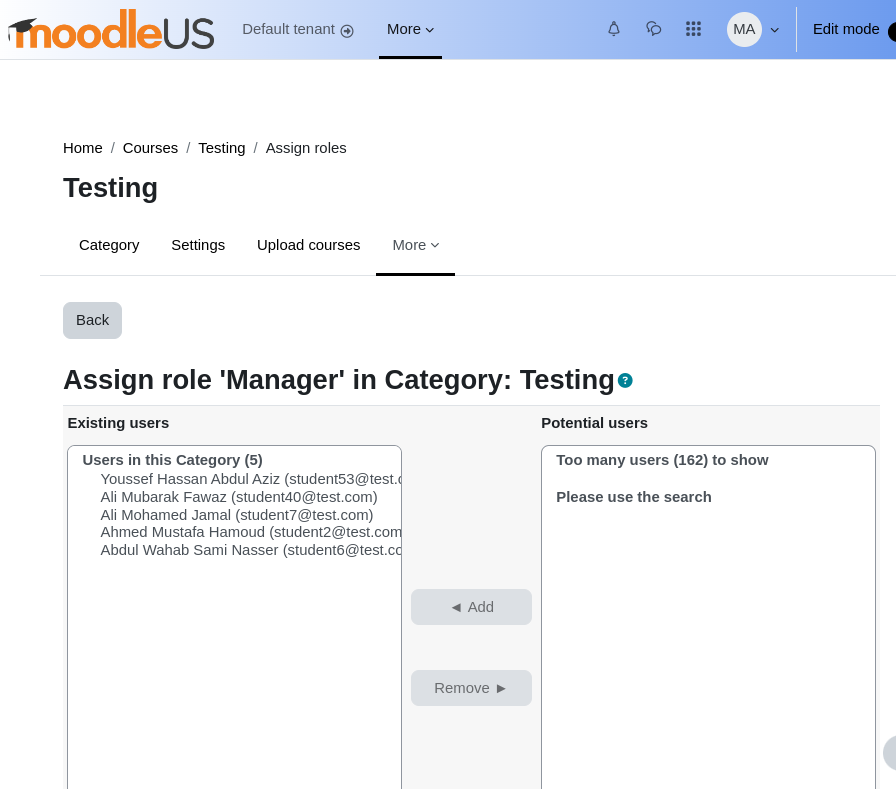Toggle the Edit mode switch
This screenshot has width=896, height=789.
[x=891, y=30]
